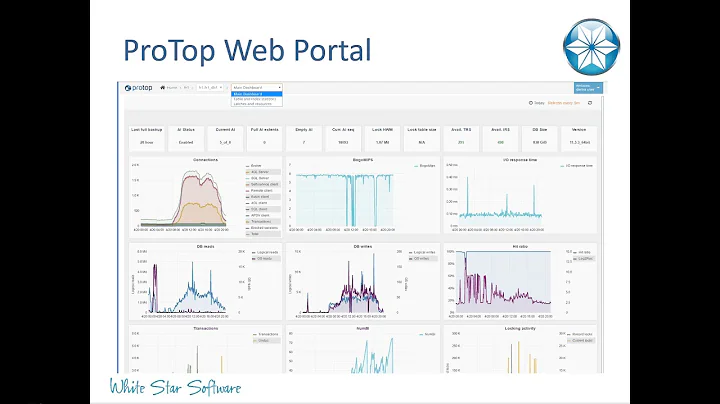Viewport: 720px width, 404px height.
Task: Click the AI Status Enabled tile
Action: [186, 138]
